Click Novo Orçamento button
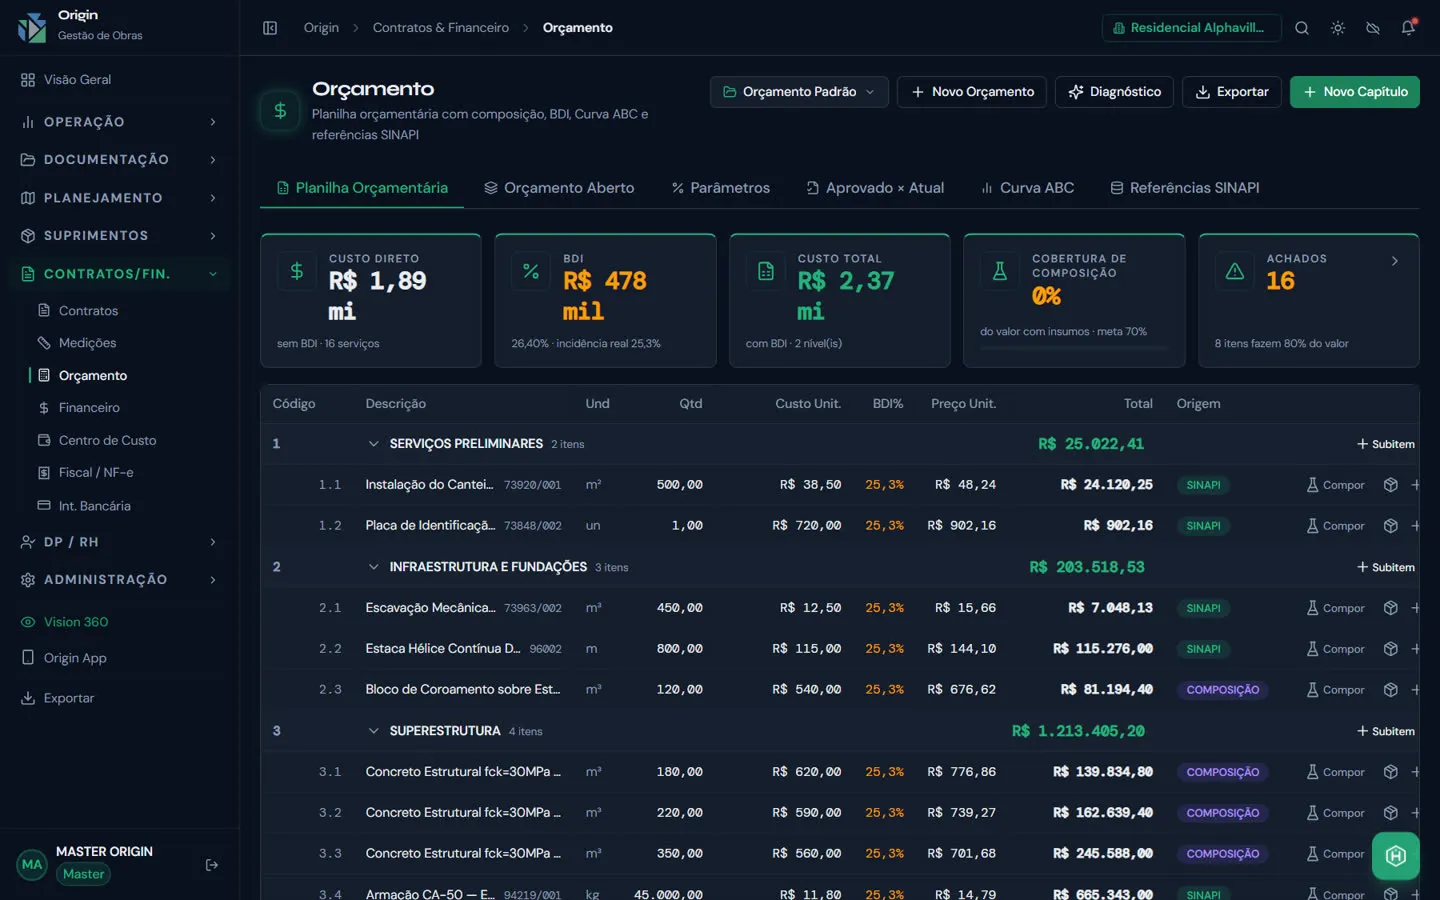The width and height of the screenshot is (1440, 900). pos(972,92)
